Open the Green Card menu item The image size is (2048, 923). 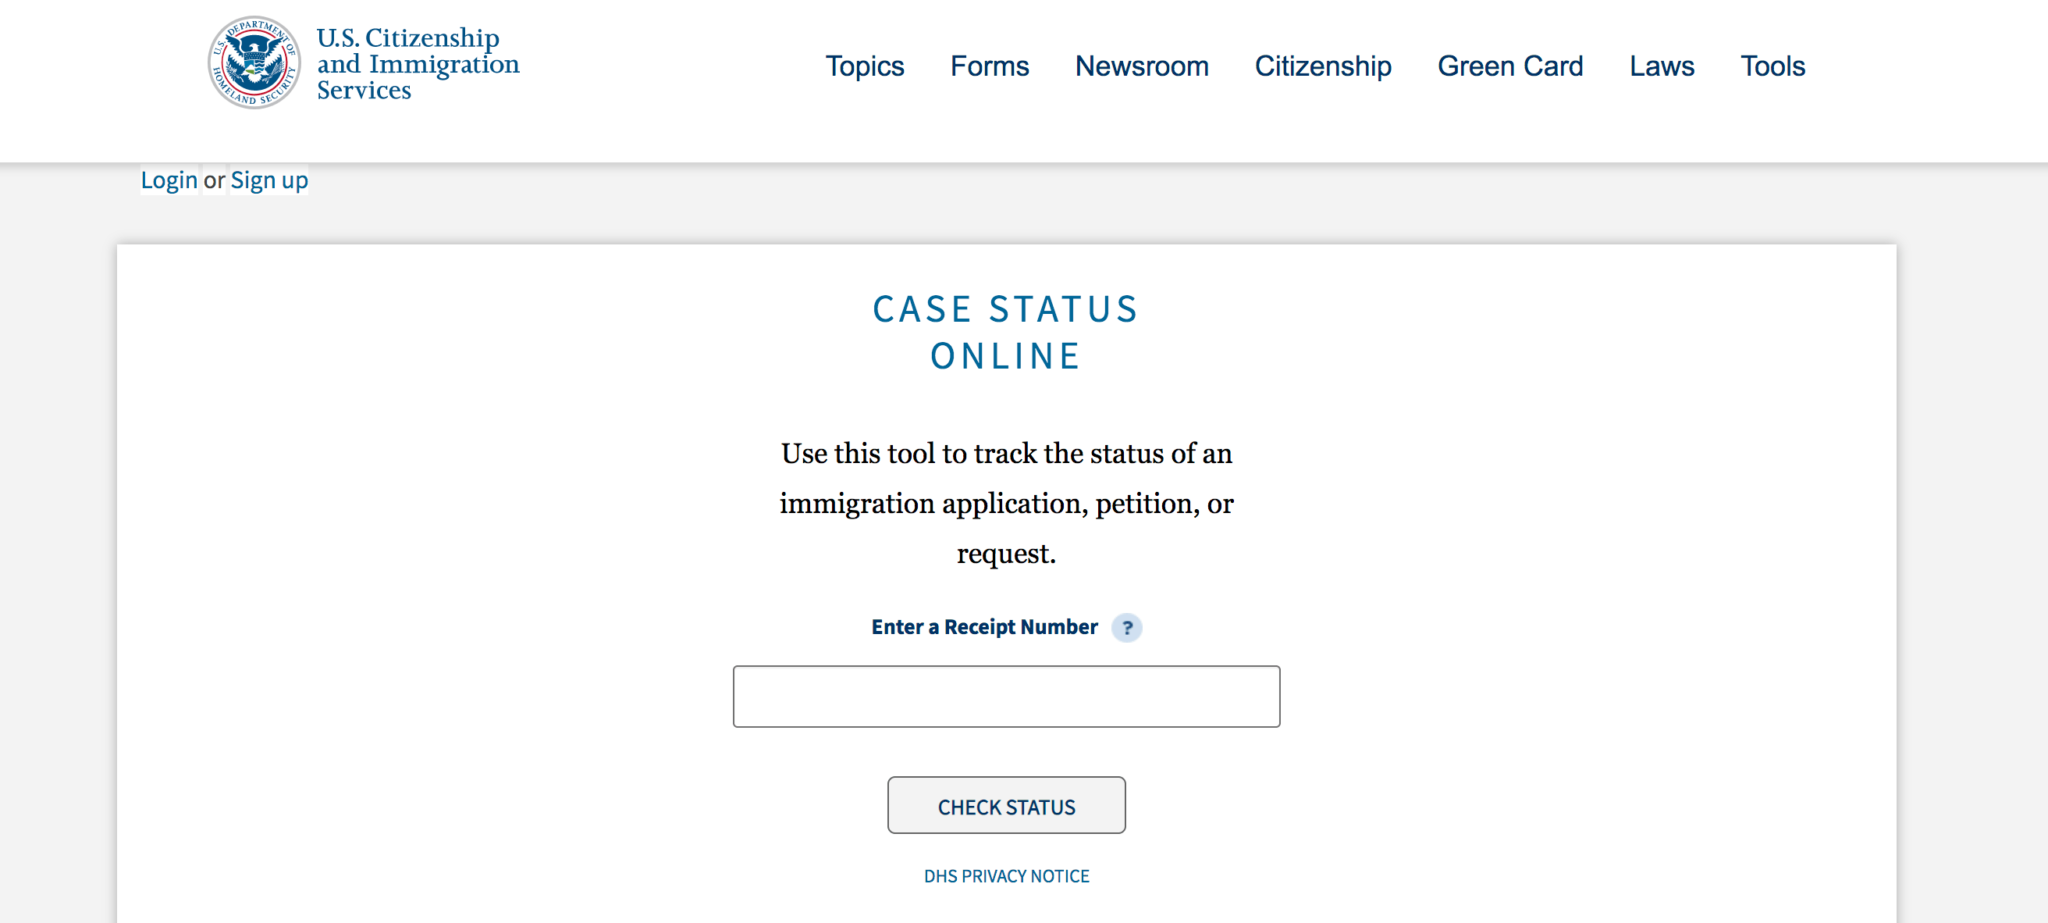[x=1510, y=66]
